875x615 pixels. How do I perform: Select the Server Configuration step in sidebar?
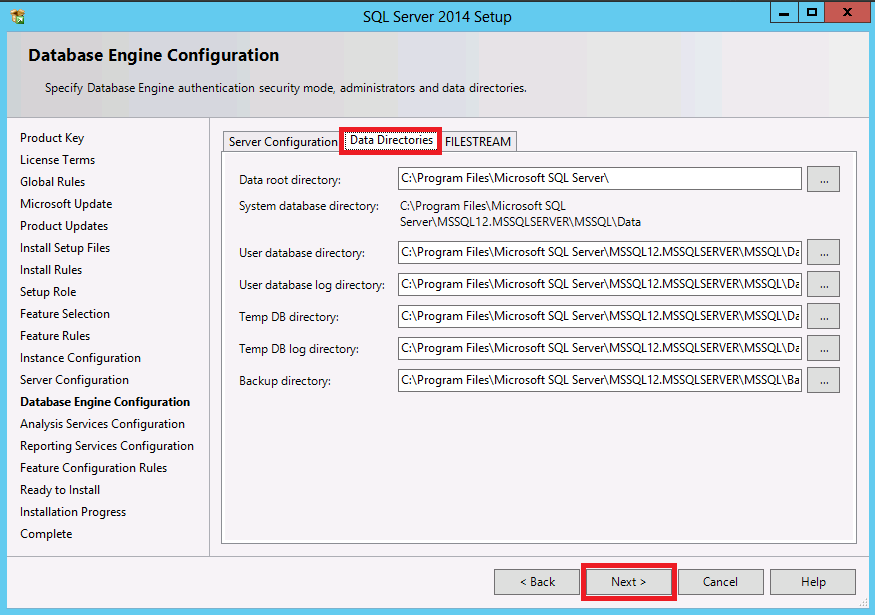pyautogui.click(x=74, y=380)
